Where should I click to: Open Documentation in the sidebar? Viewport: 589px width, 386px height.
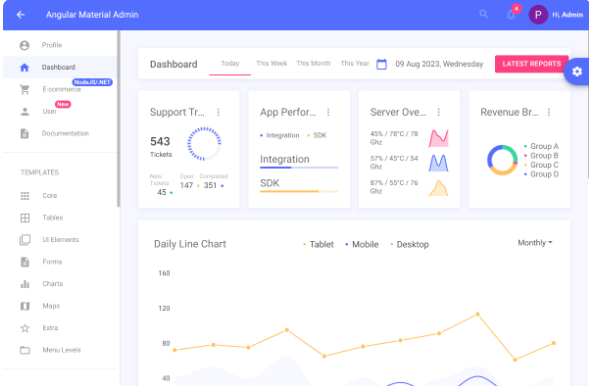(60, 133)
